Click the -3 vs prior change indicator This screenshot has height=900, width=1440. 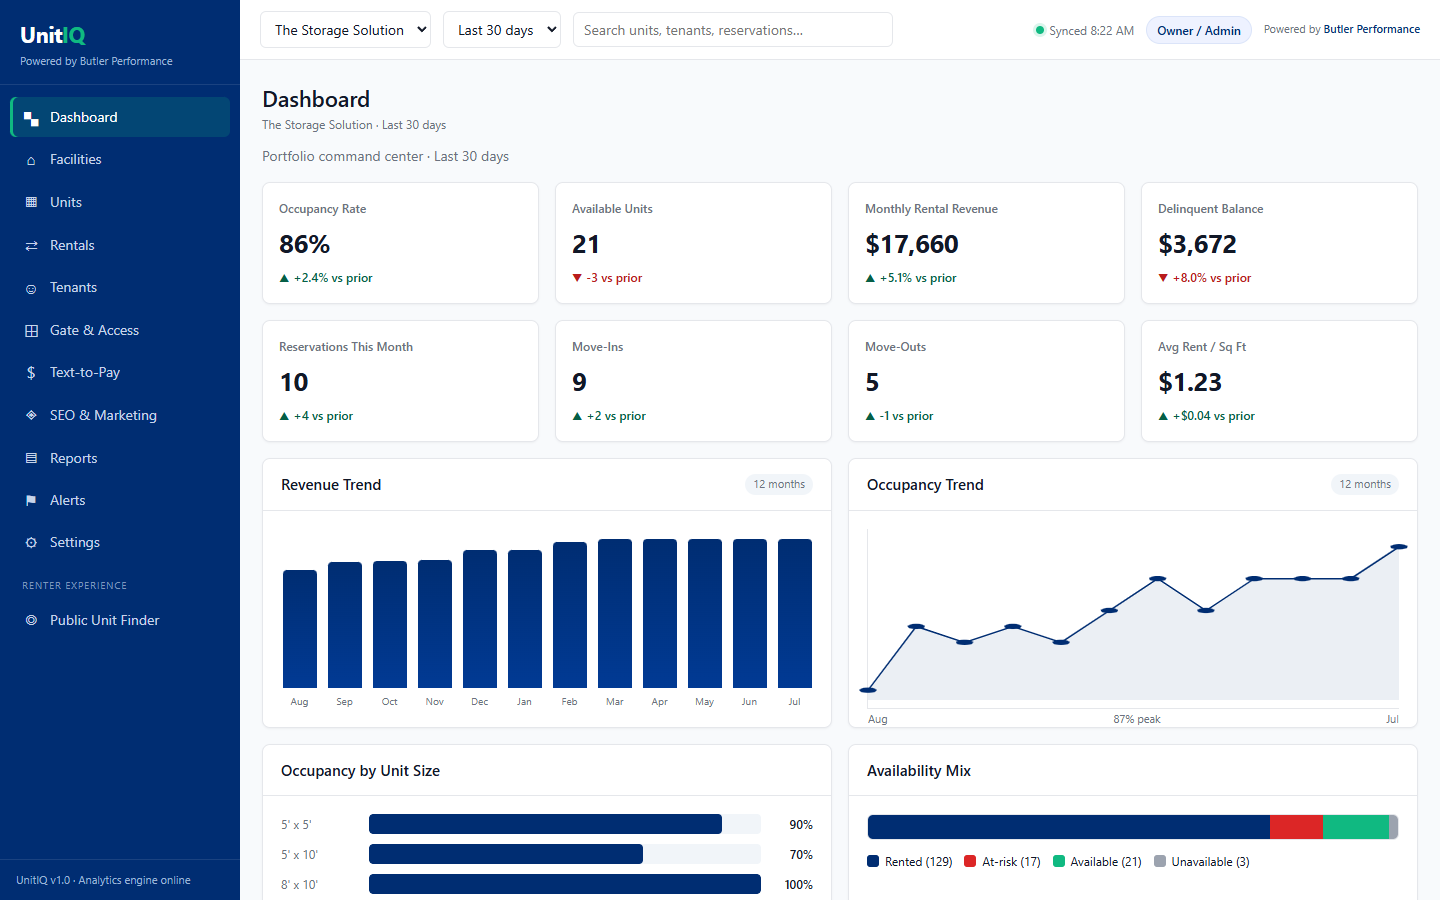pyautogui.click(x=607, y=278)
